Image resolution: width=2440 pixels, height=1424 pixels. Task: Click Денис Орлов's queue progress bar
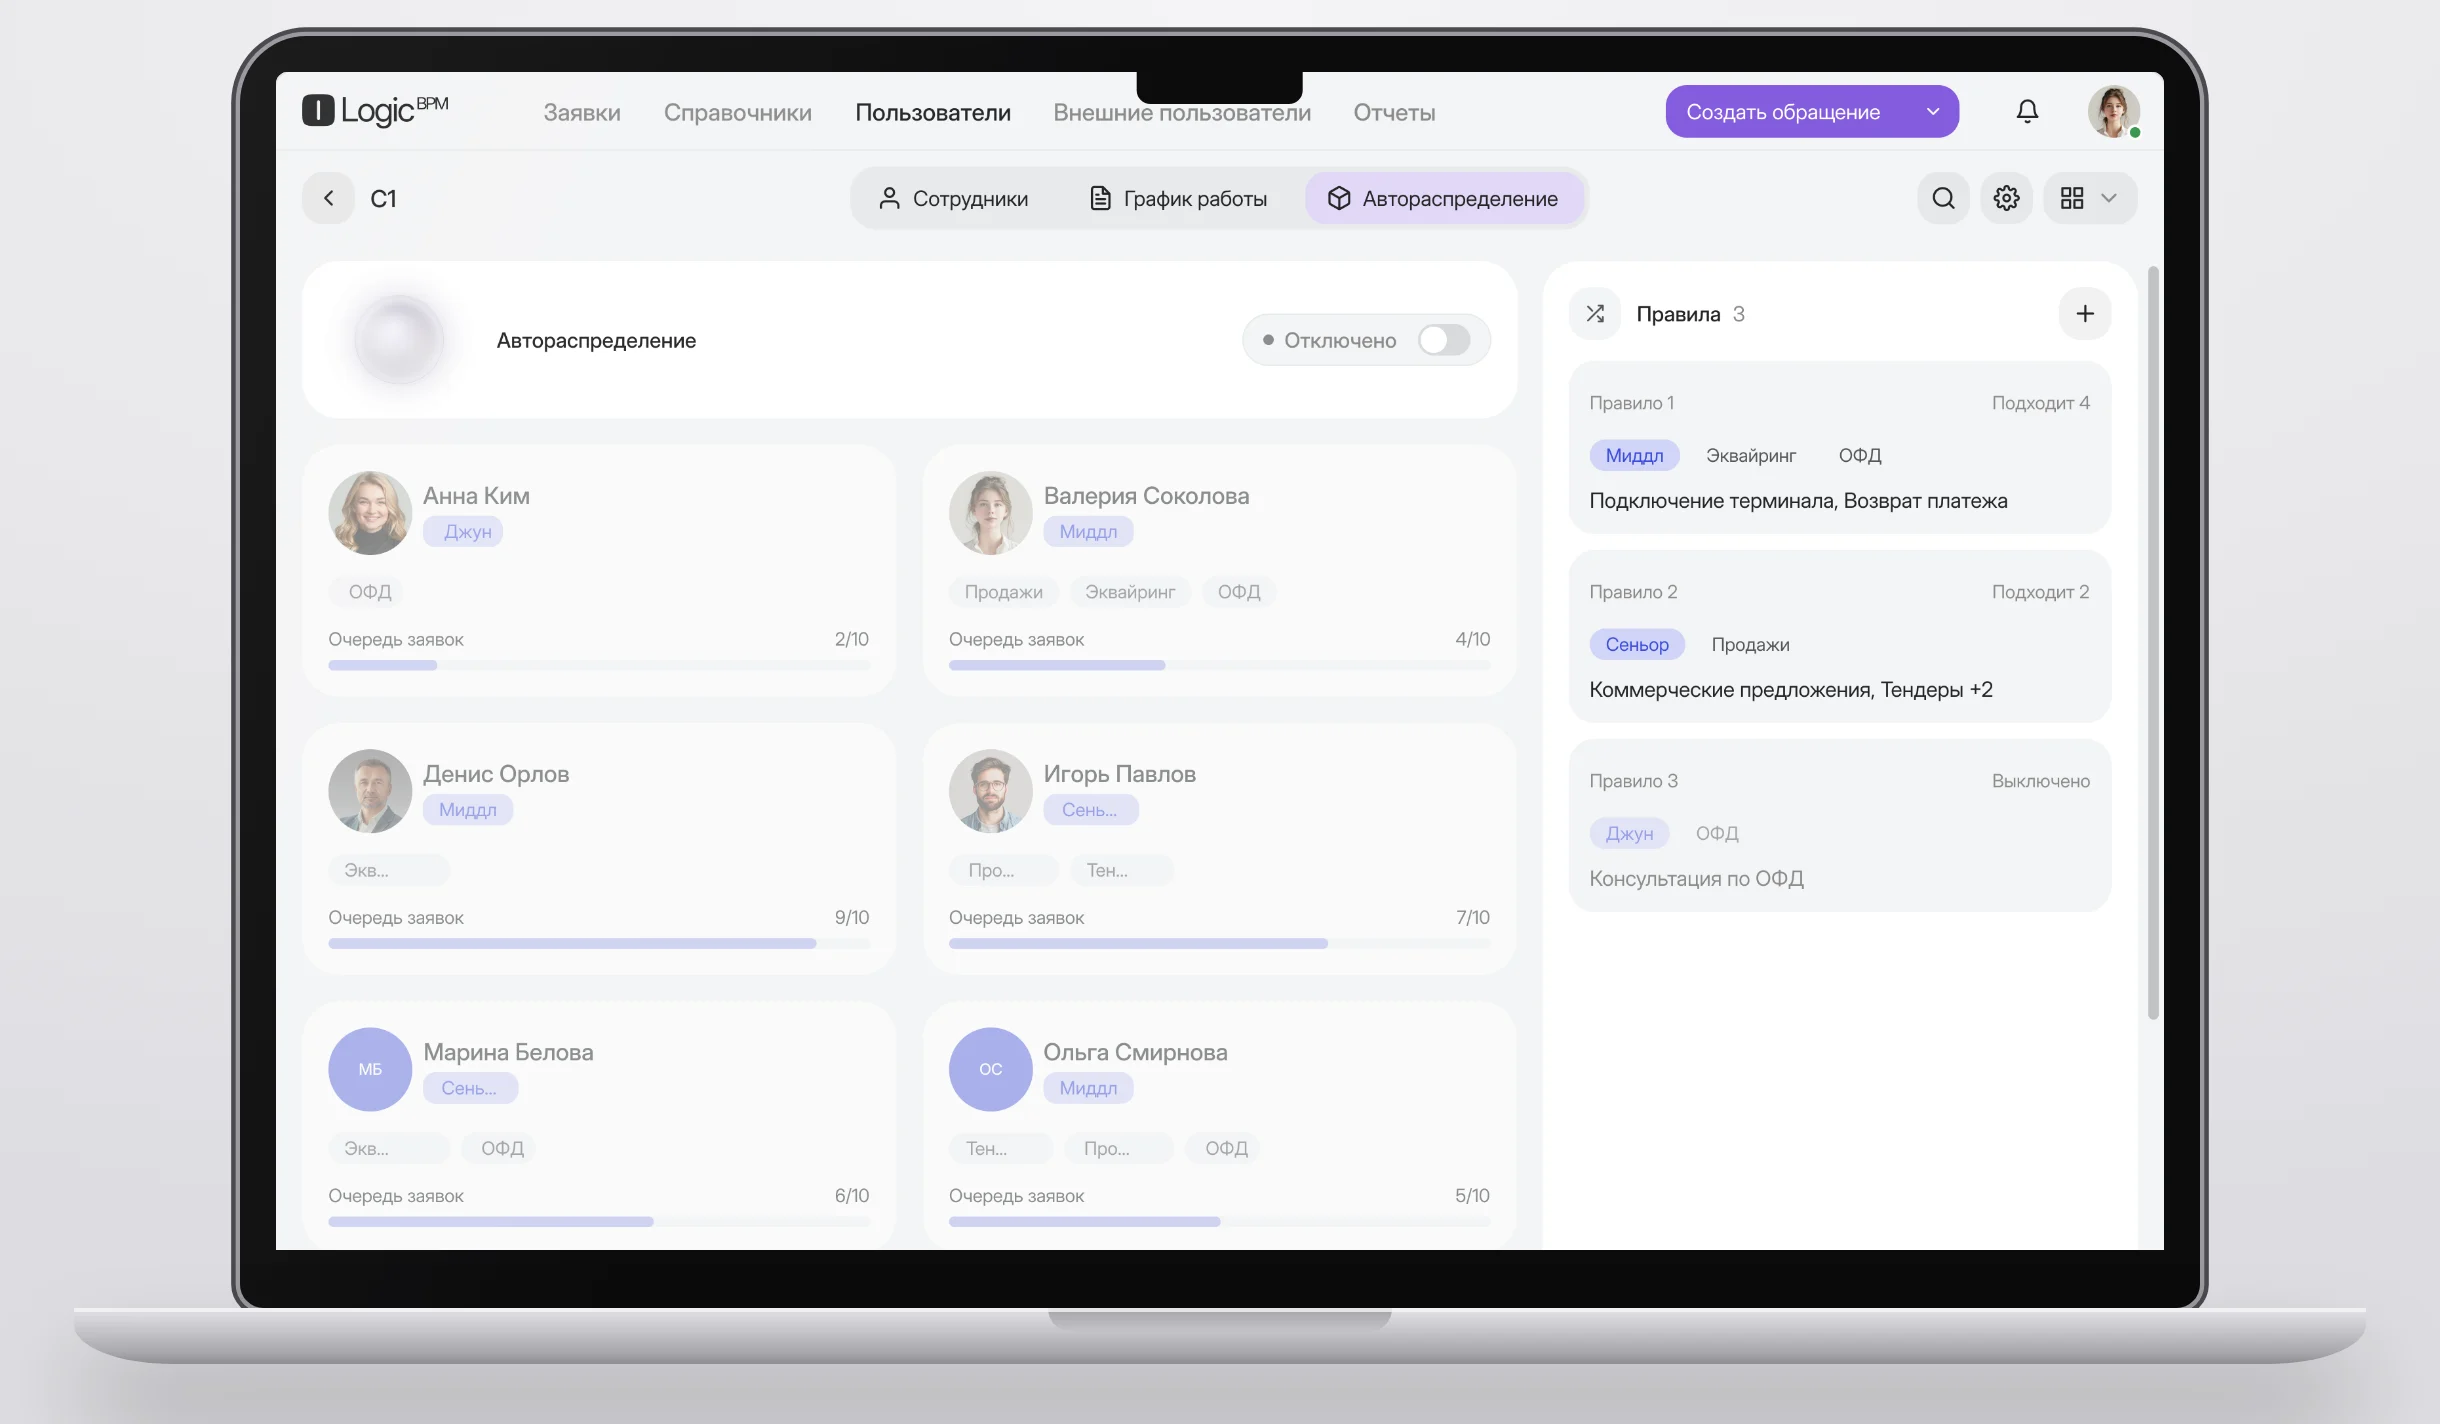599,943
